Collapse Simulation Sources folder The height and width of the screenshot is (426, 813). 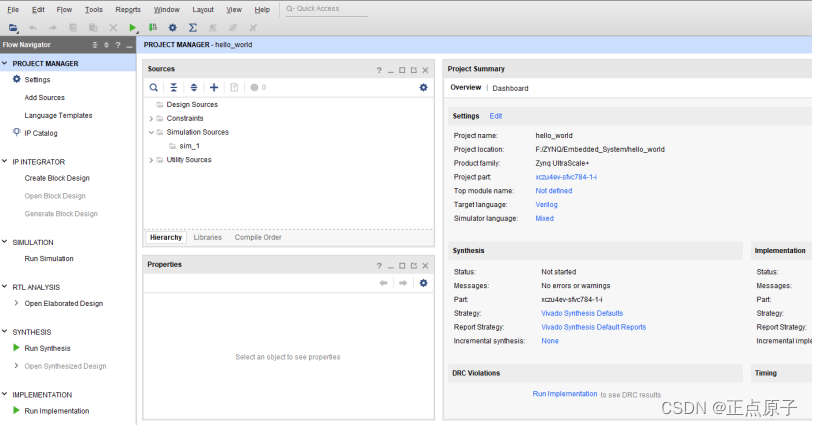(151, 132)
